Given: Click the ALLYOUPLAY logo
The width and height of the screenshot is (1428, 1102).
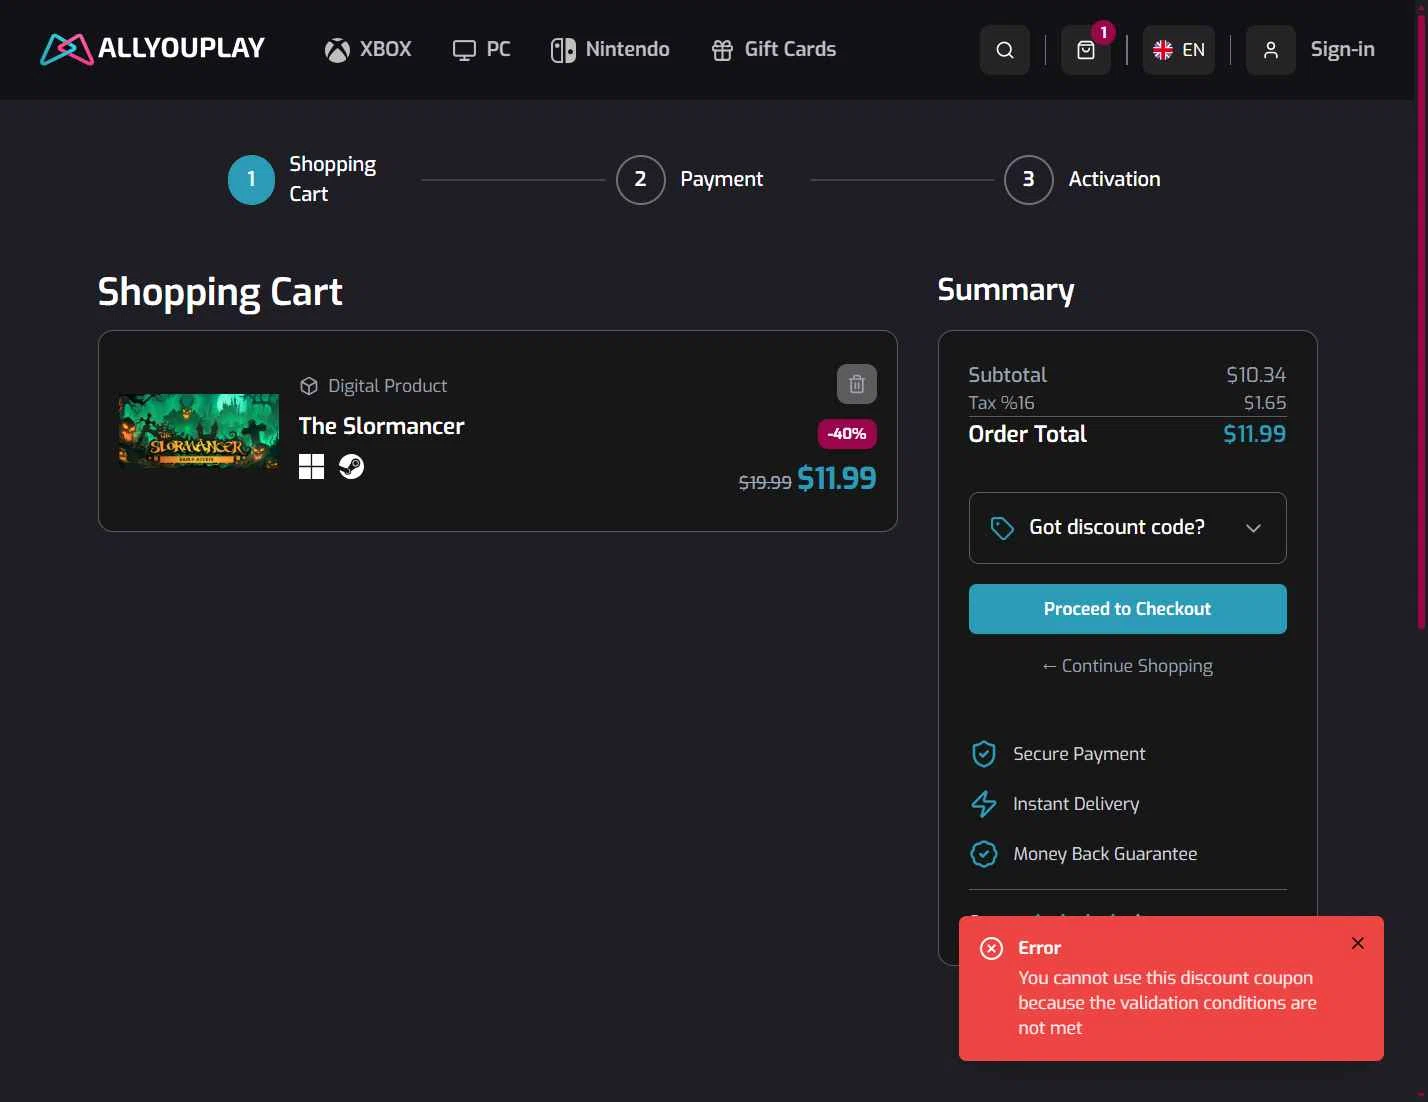Looking at the screenshot, I should point(152,49).
